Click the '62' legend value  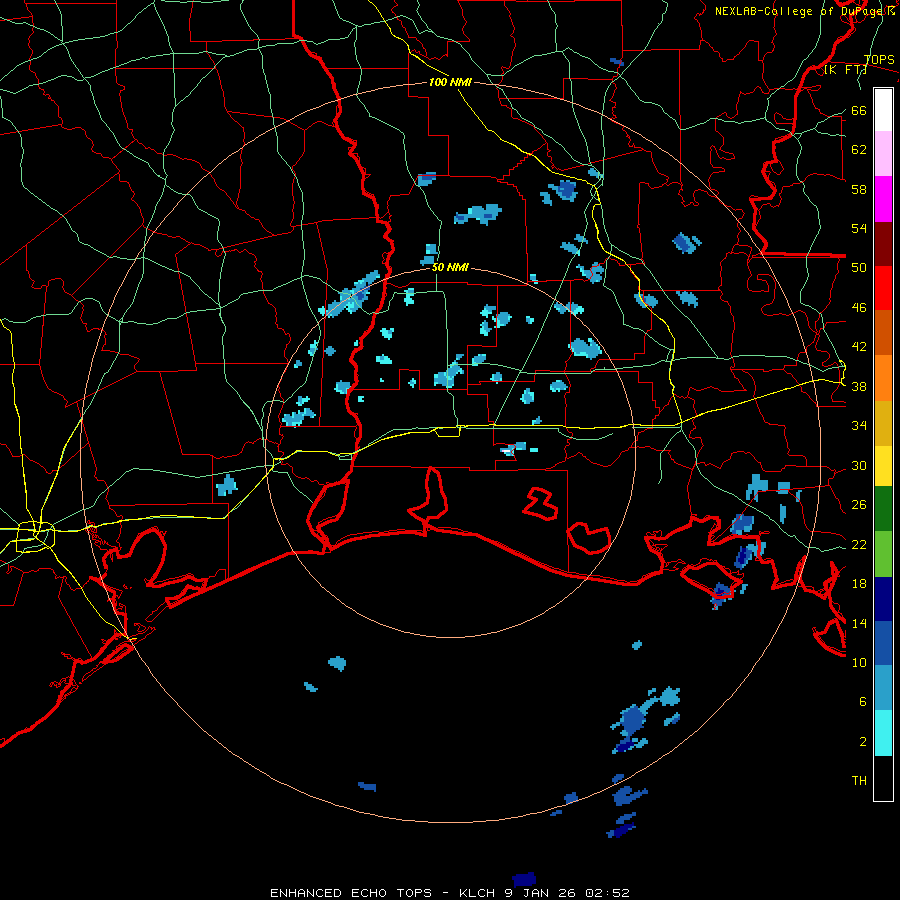tap(859, 150)
